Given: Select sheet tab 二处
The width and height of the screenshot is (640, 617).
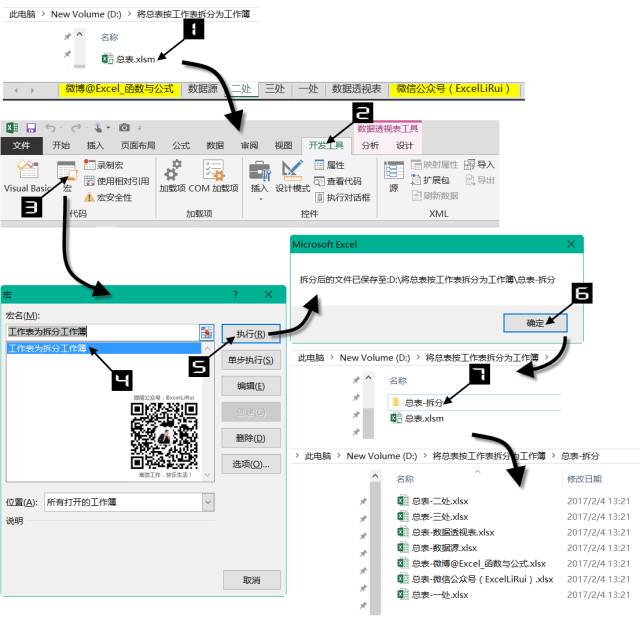Looking at the screenshot, I should 242,89.
